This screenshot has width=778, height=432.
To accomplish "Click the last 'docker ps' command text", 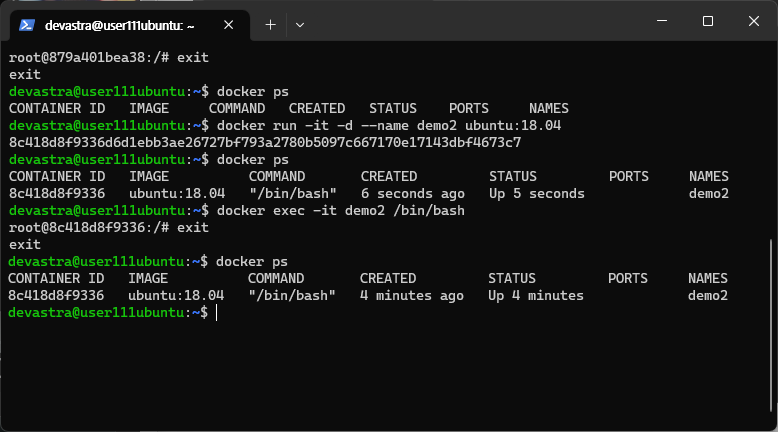I will [x=252, y=261].
